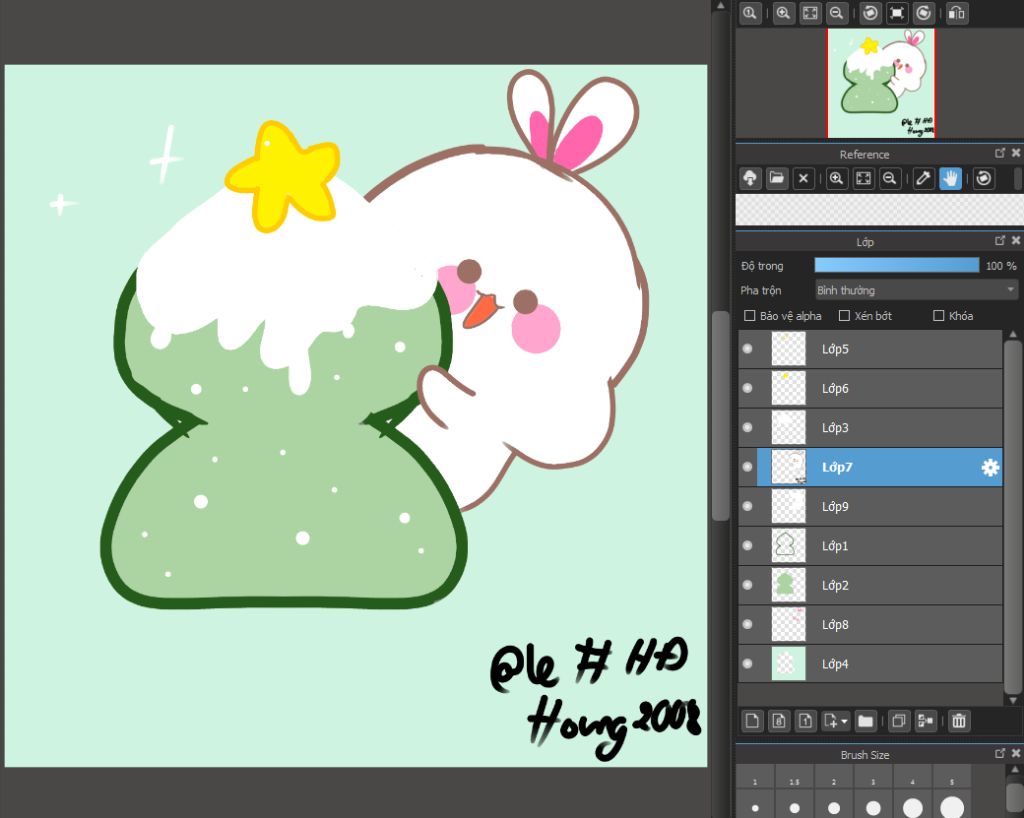
Task: Select the Reference eyedropper tool
Action: tap(923, 178)
